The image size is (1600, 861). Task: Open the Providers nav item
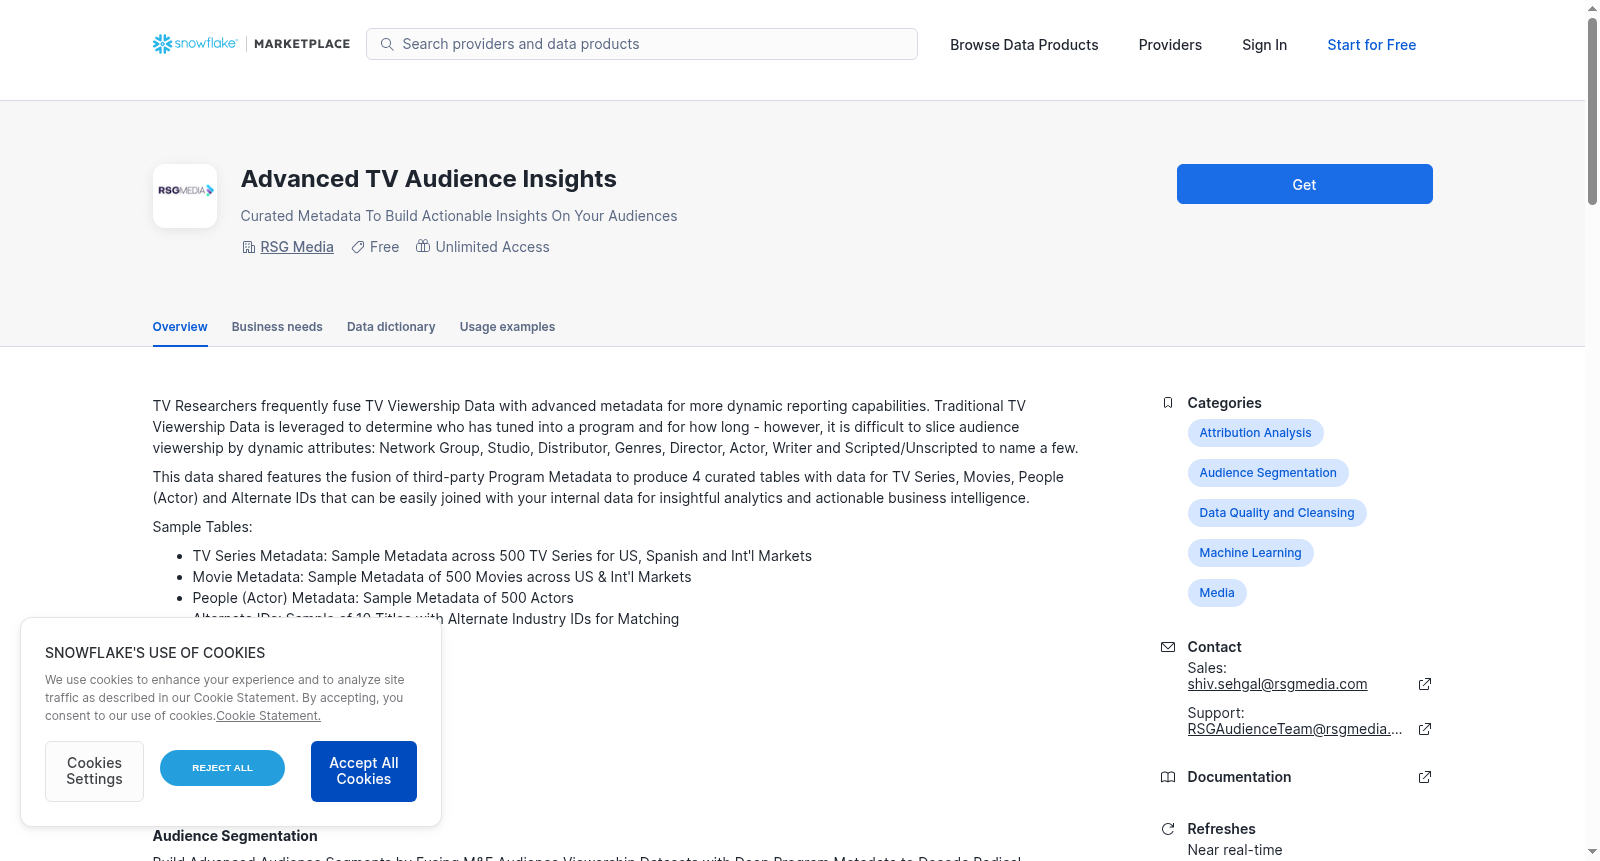tap(1170, 45)
